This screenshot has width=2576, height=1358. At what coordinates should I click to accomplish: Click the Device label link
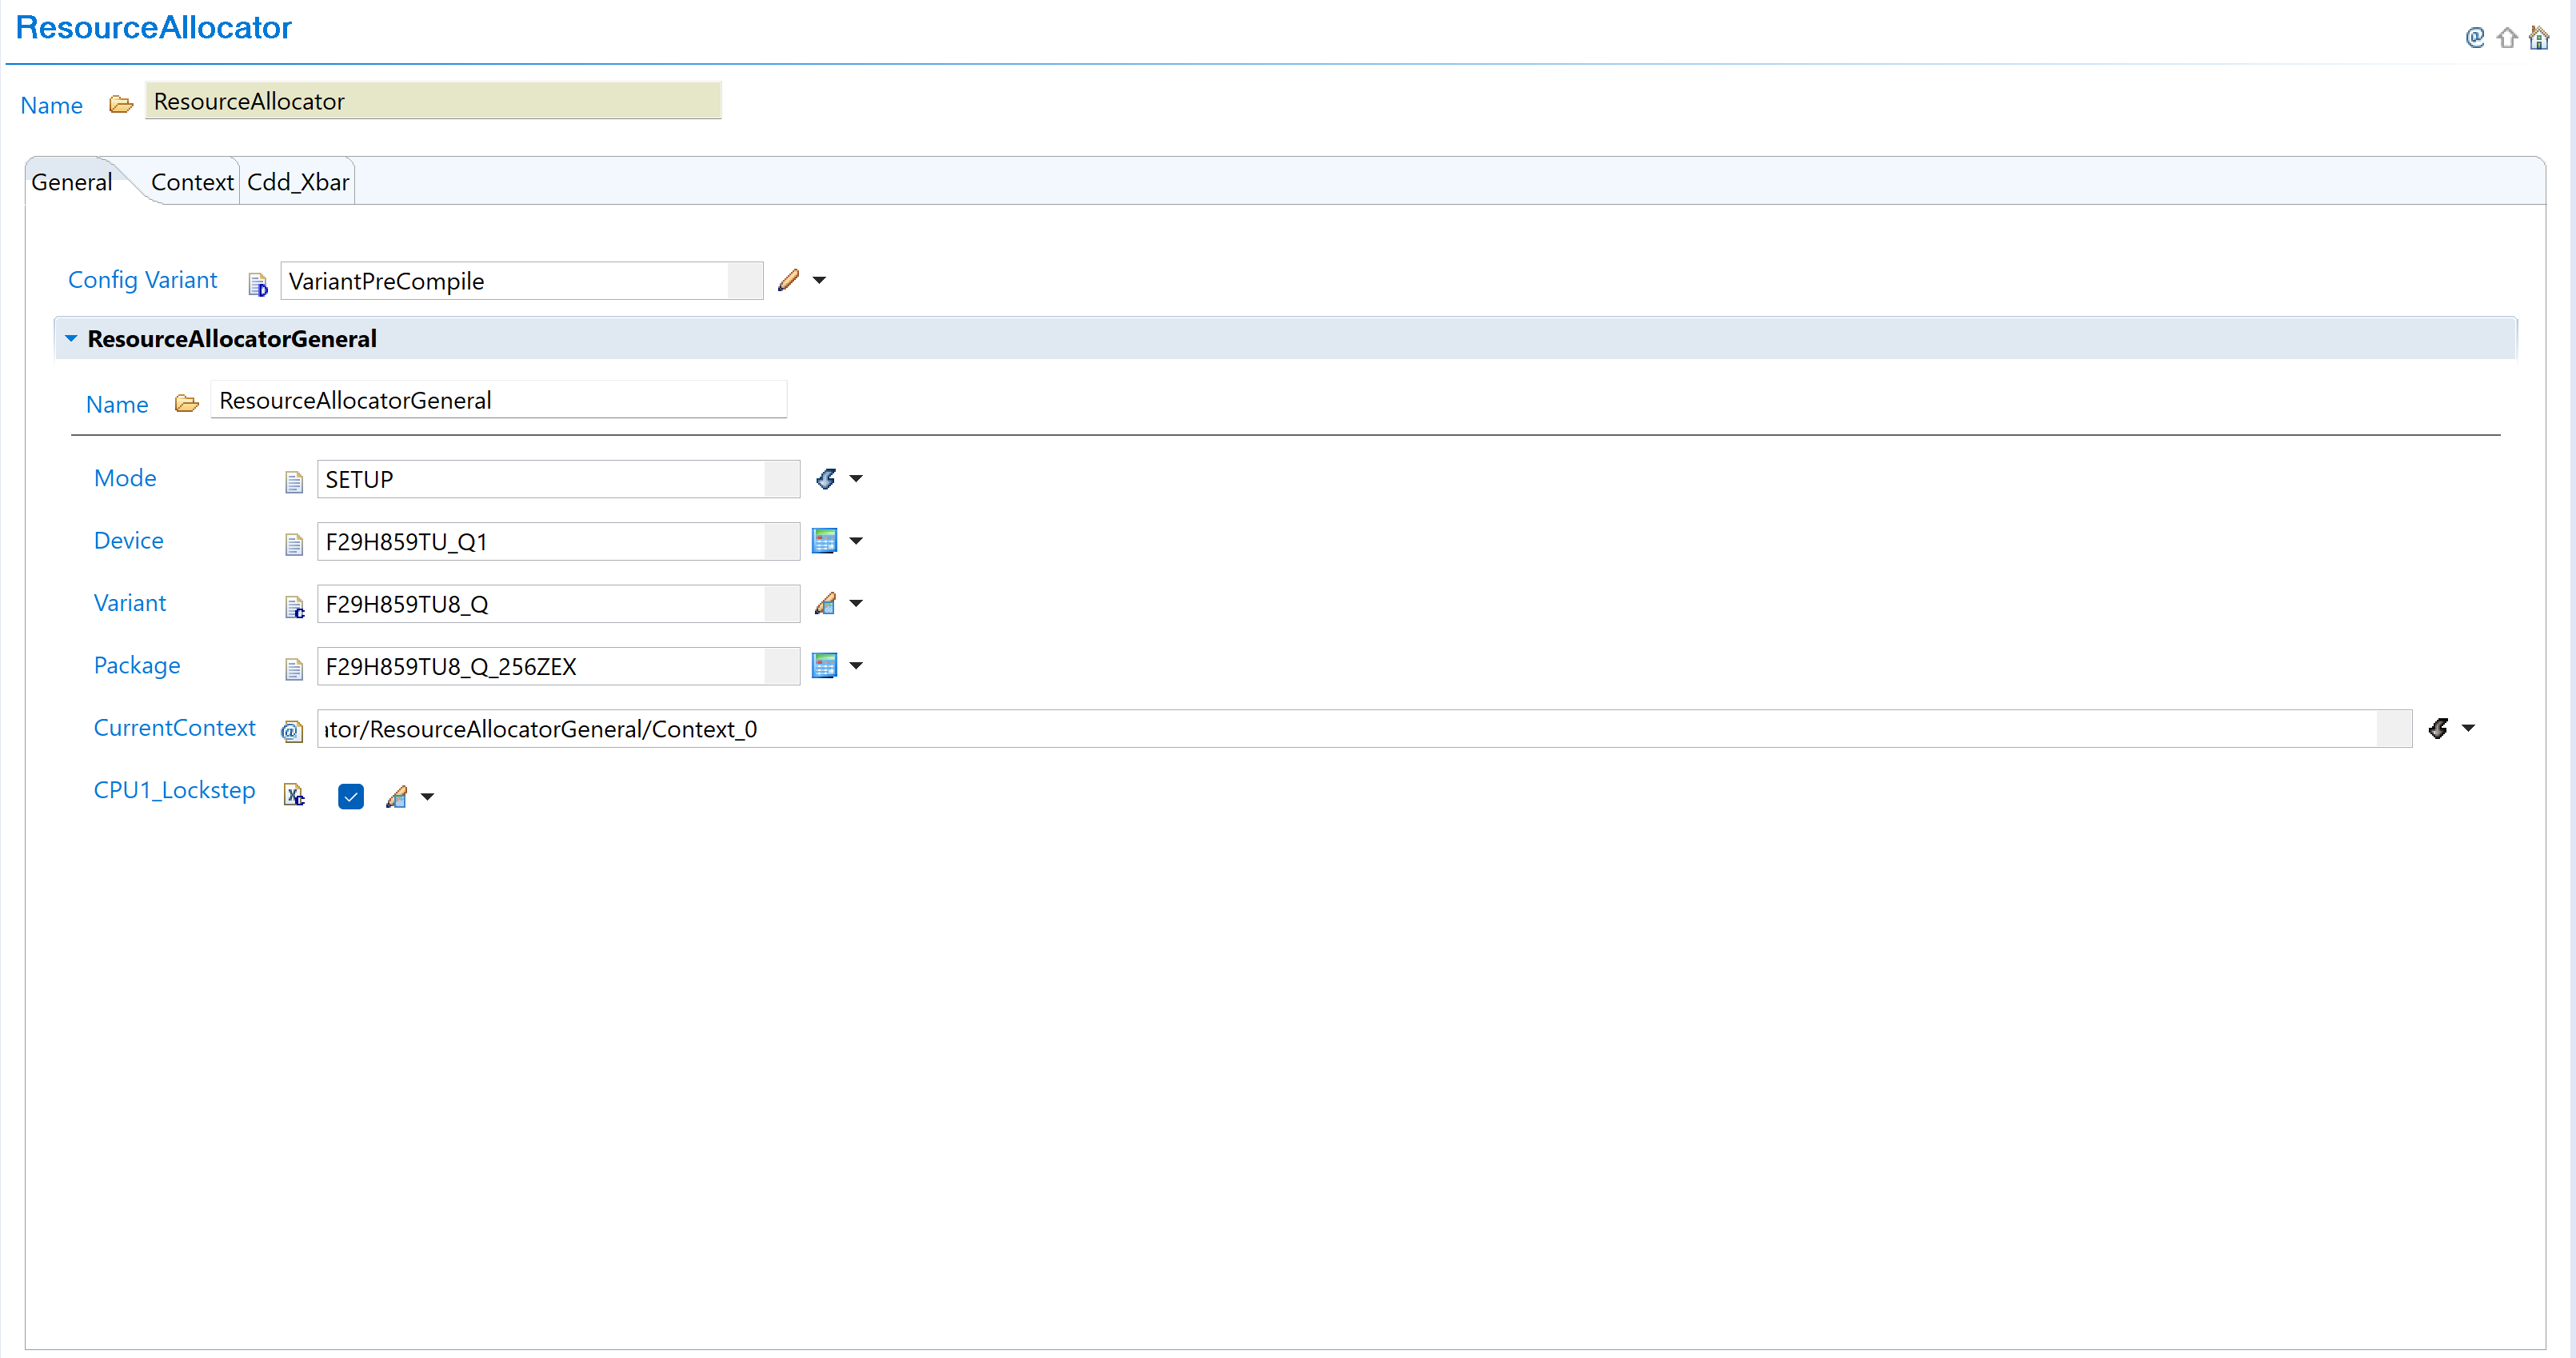click(128, 541)
